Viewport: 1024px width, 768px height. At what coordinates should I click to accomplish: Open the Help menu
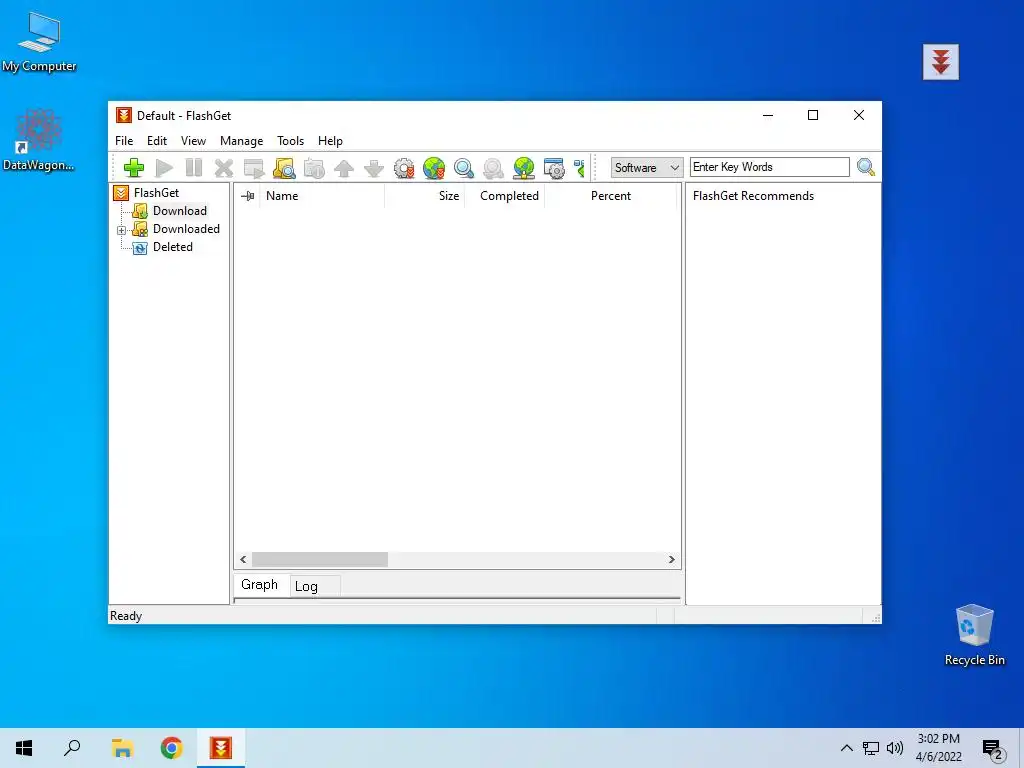330,141
